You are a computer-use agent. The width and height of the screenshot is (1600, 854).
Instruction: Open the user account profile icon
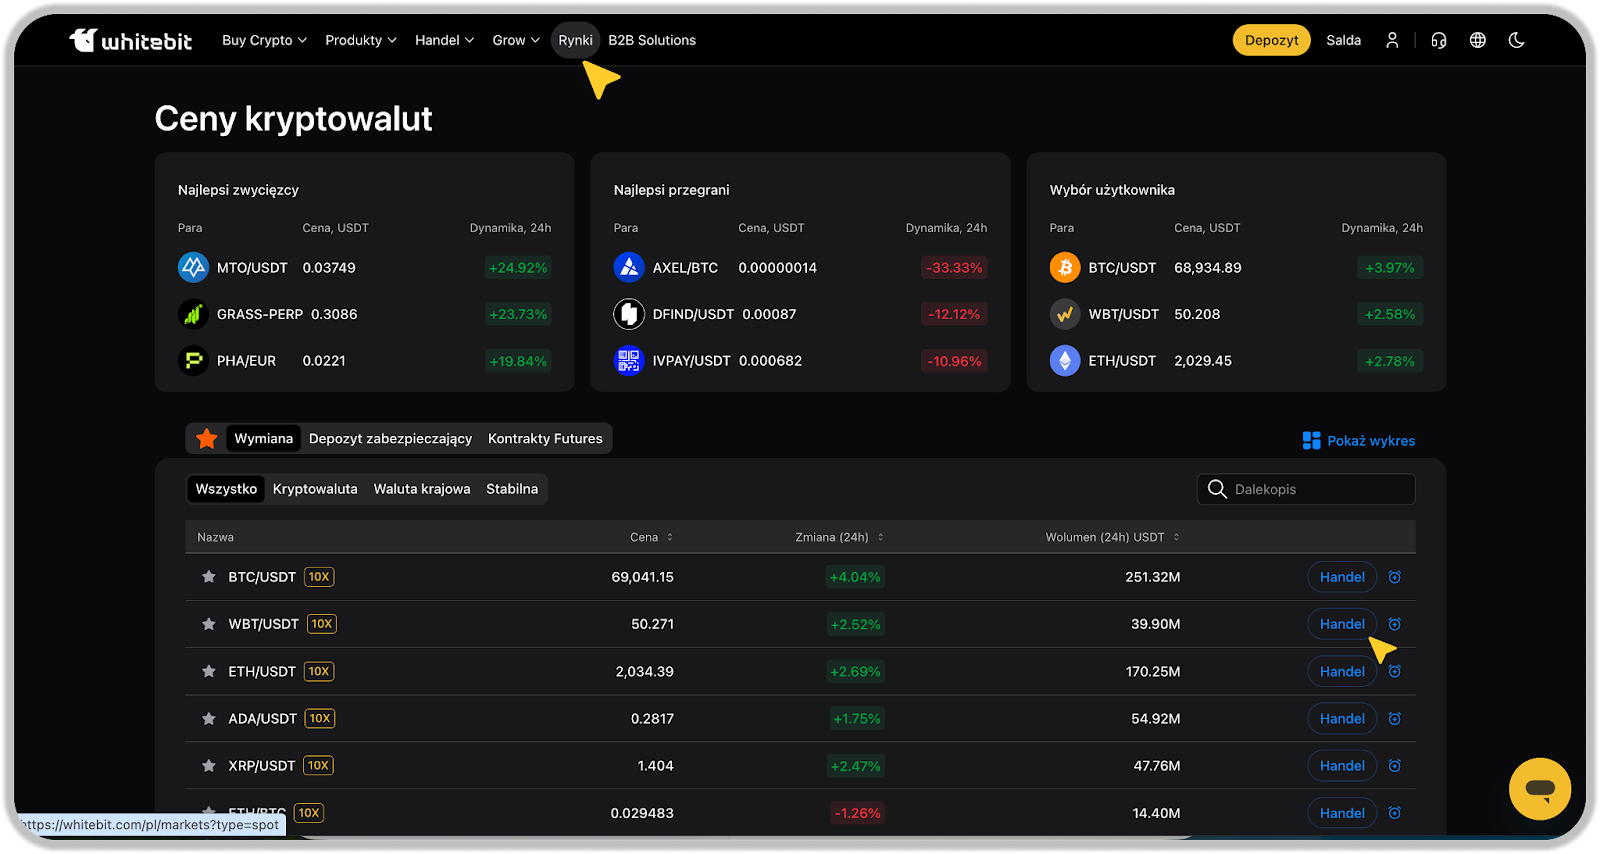(1392, 40)
